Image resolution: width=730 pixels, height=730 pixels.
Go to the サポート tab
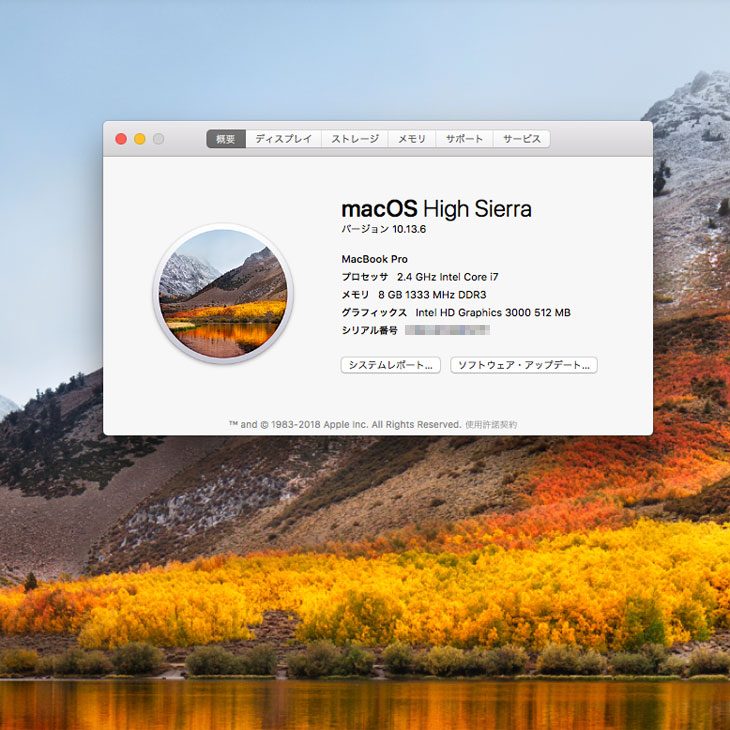pyautogui.click(x=464, y=139)
